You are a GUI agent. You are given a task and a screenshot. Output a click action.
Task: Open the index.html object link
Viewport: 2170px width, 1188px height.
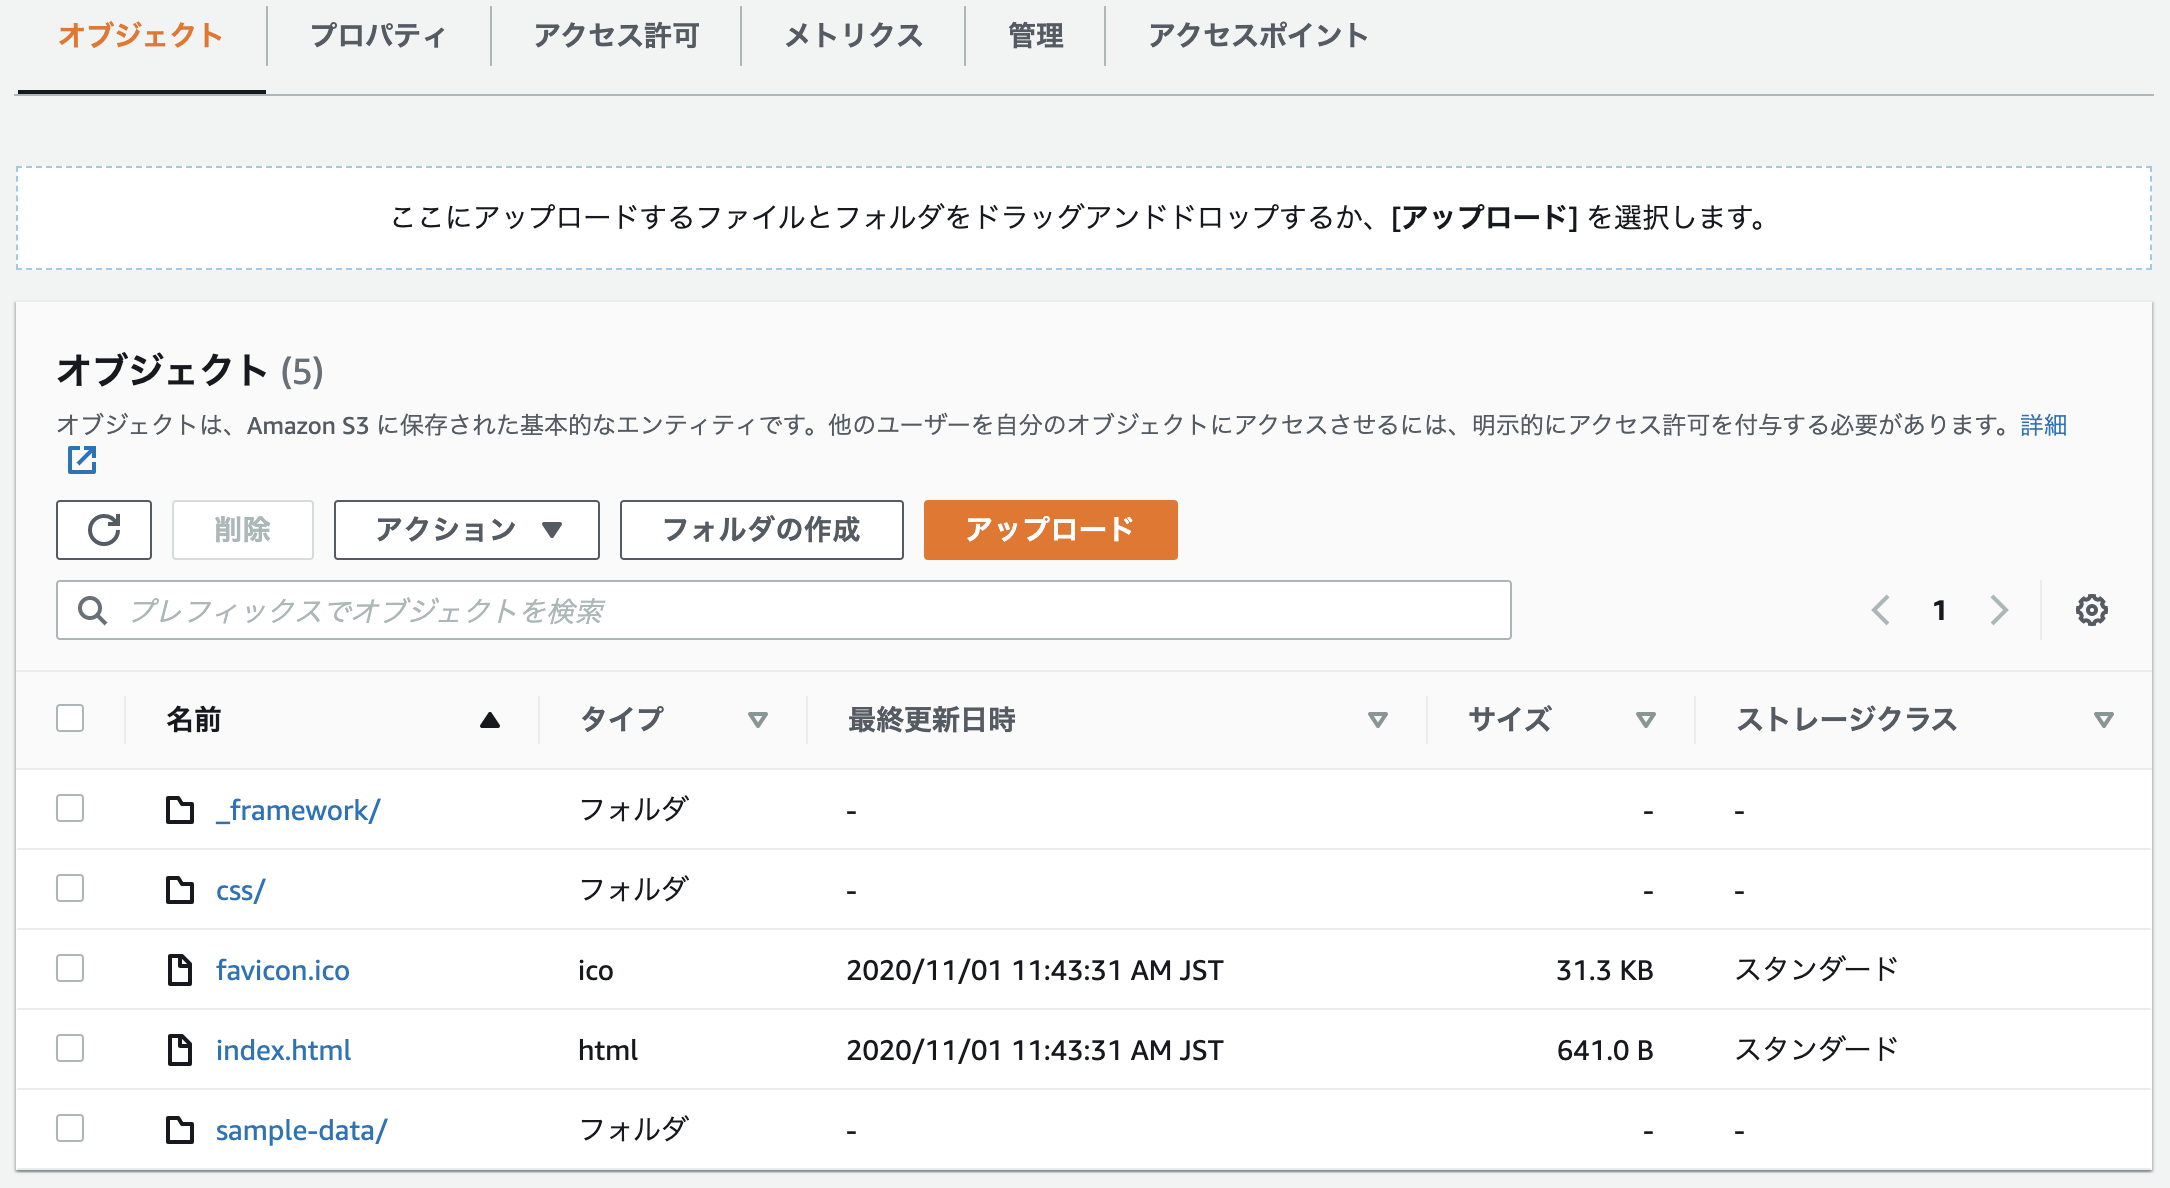[x=283, y=1049]
